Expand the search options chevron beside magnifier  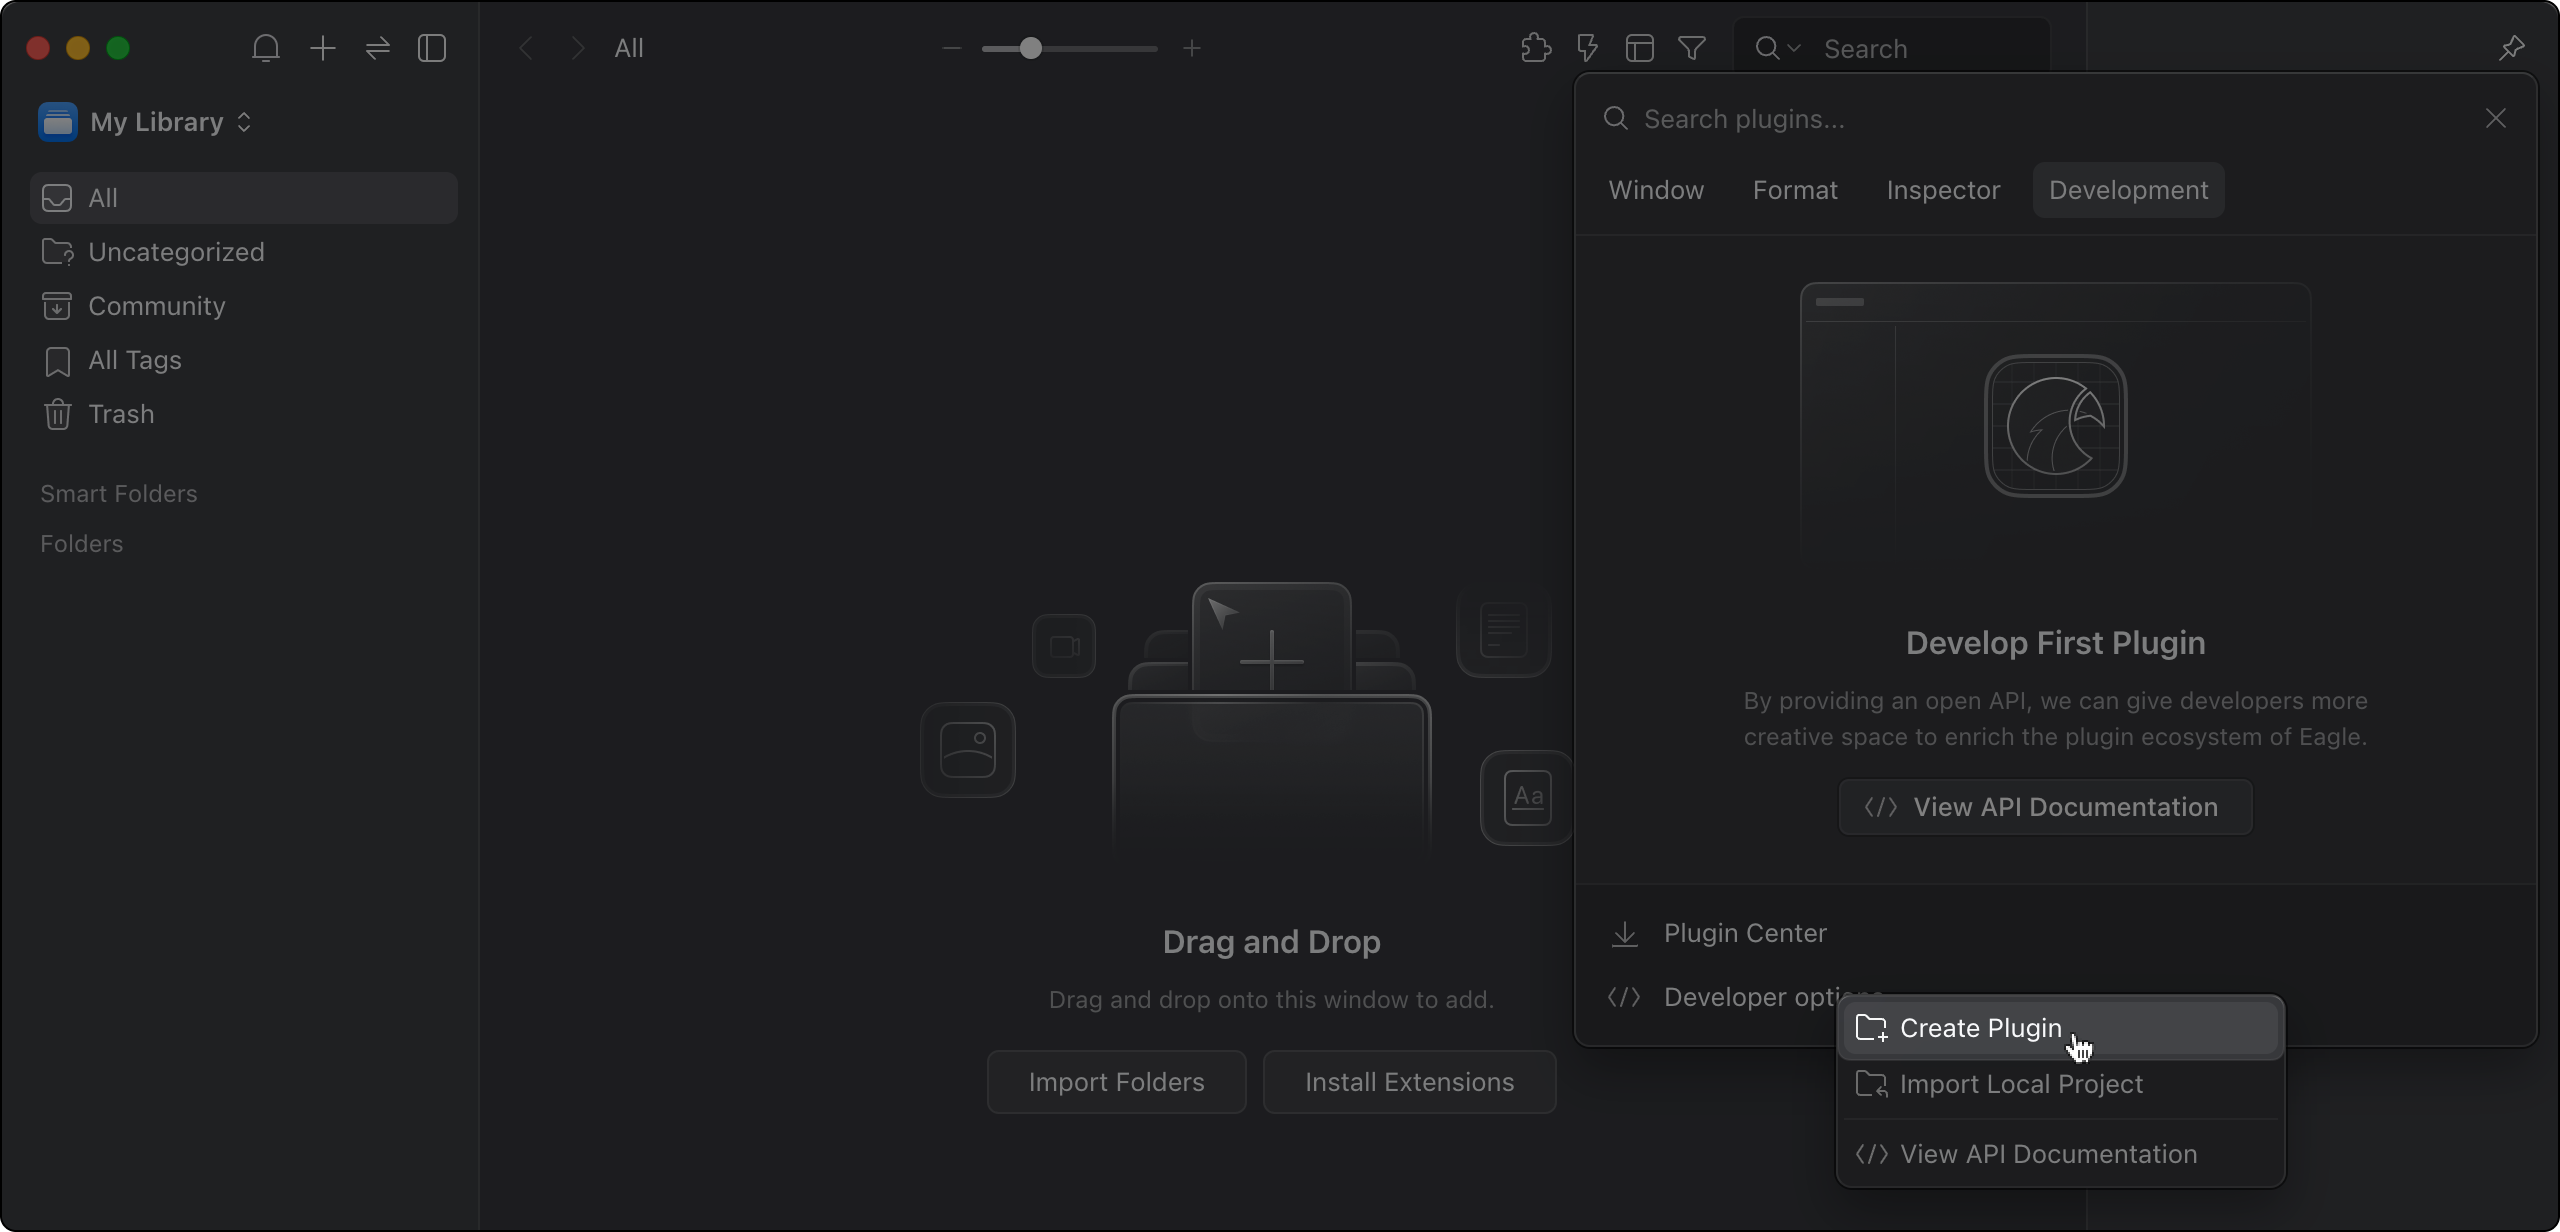[x=1794, y=48]
